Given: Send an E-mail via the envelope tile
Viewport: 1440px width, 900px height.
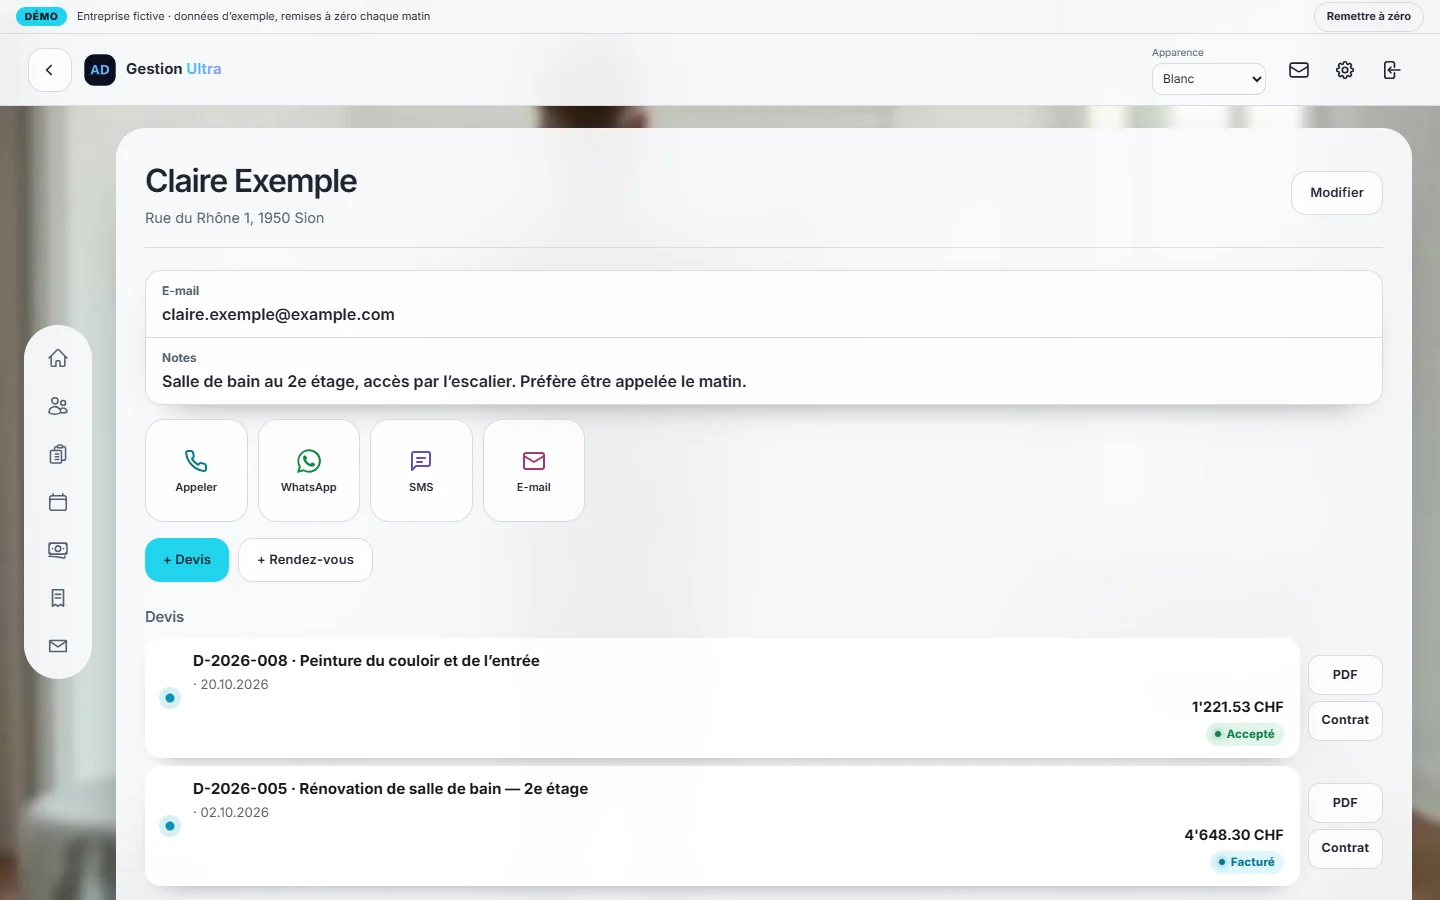Looking at the screenshot, I should click(534, 471).
